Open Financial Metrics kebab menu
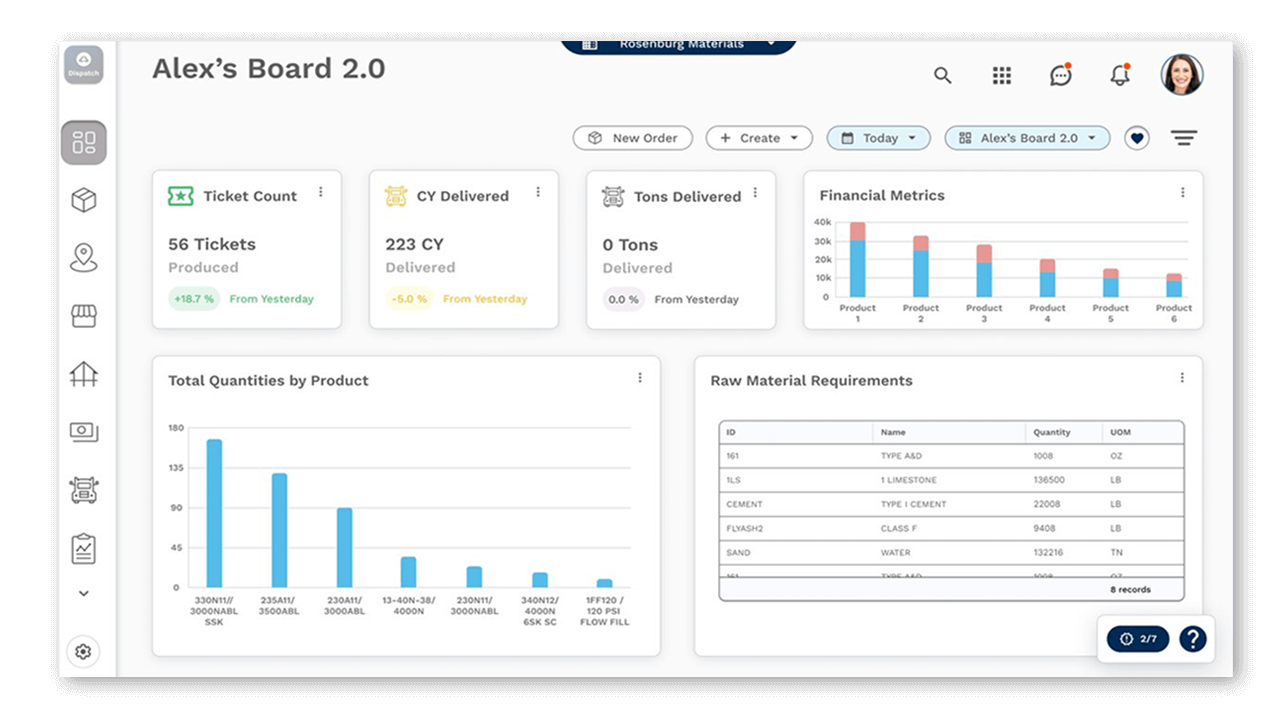 coord(1182,193)
